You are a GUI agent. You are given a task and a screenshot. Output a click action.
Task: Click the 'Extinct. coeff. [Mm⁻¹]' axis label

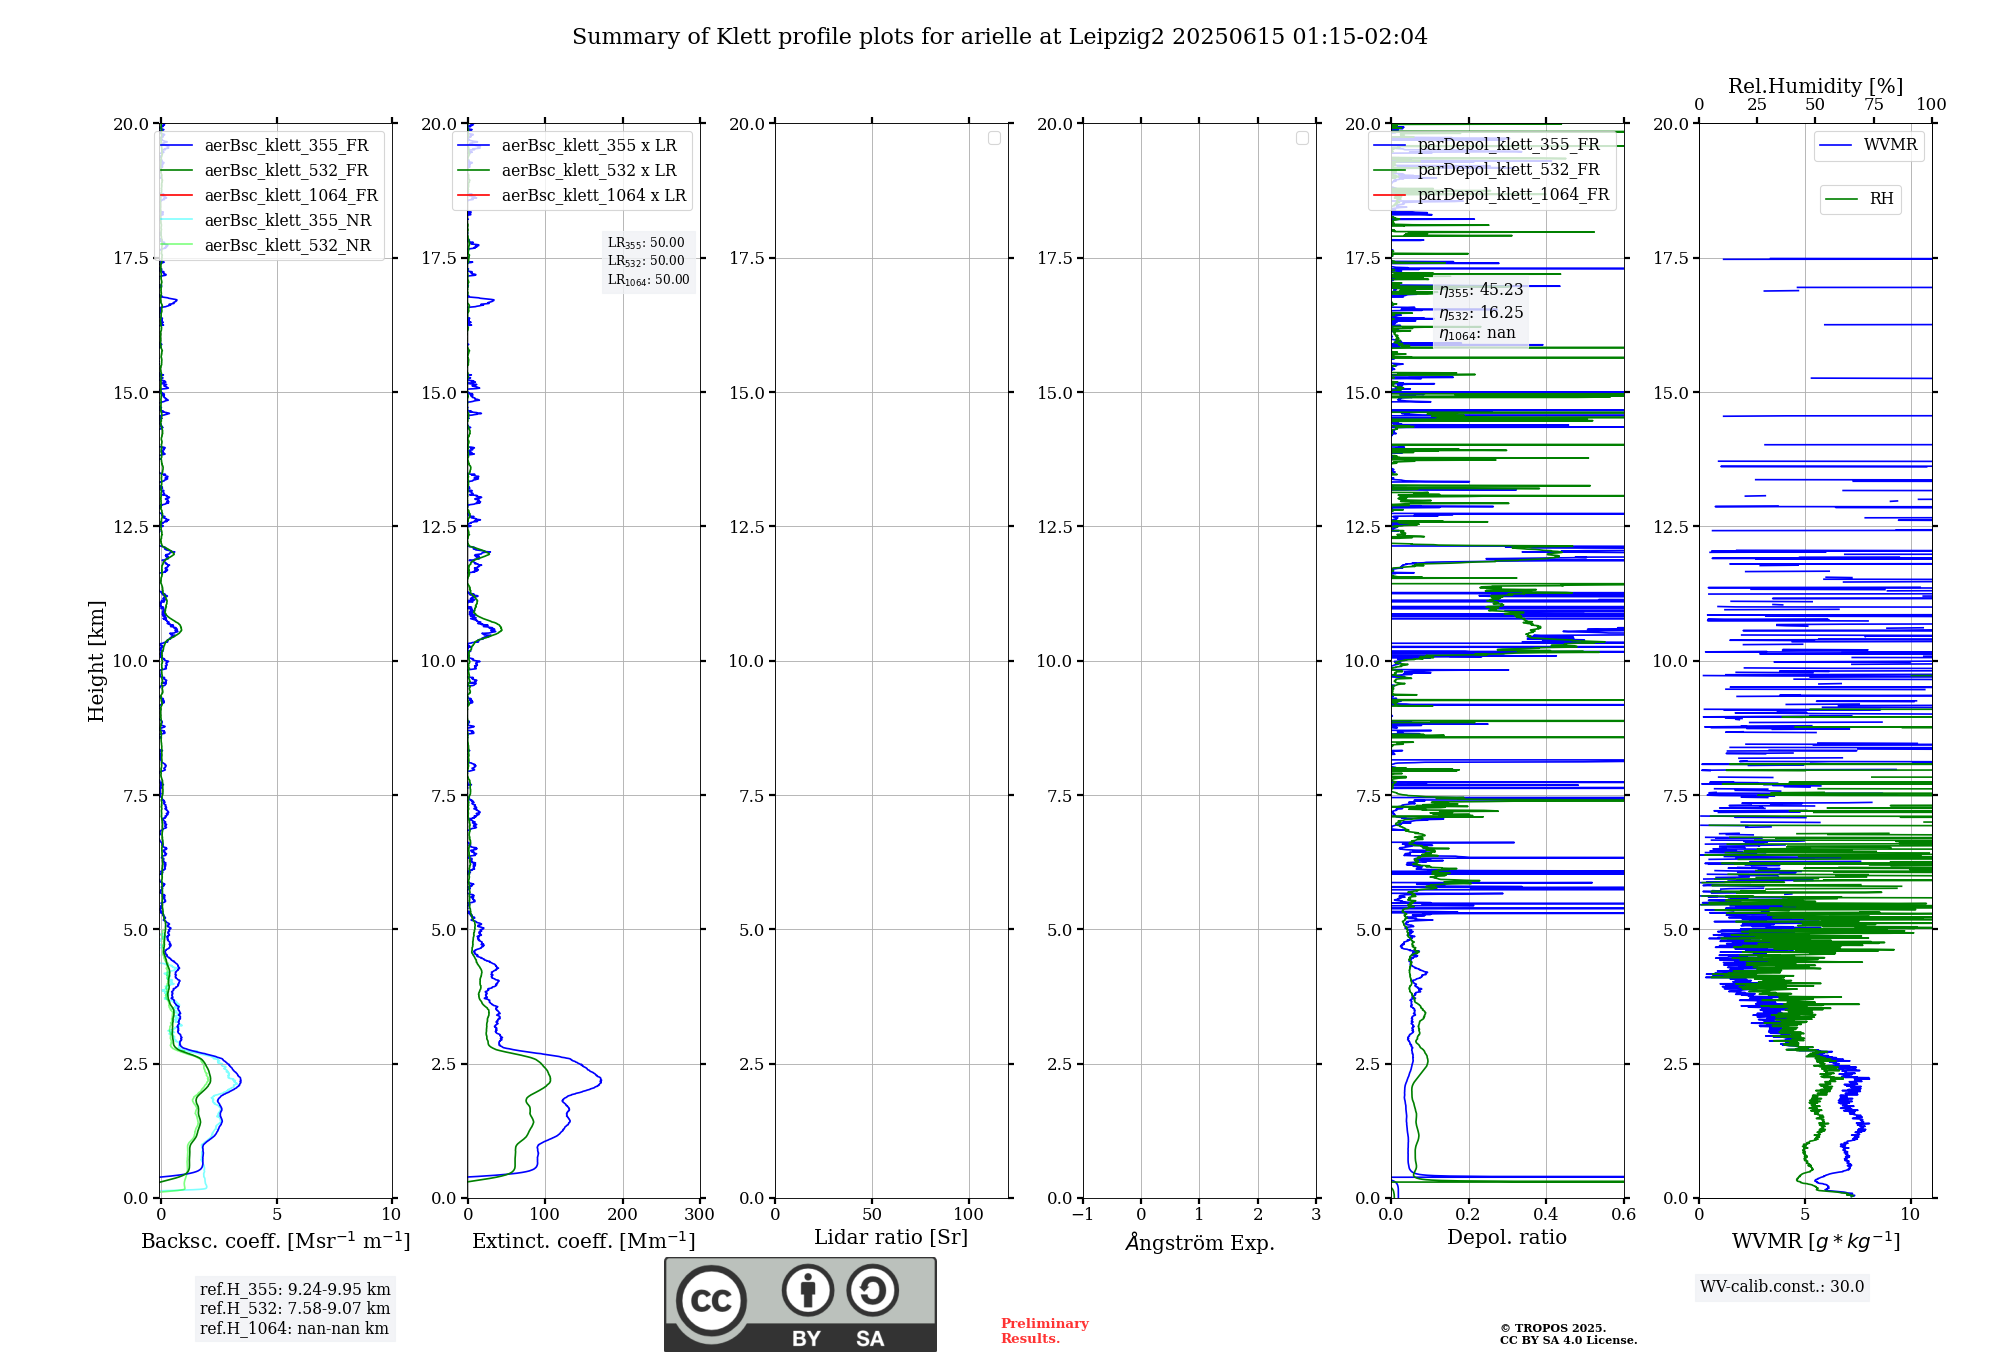tap(584, 1240)
